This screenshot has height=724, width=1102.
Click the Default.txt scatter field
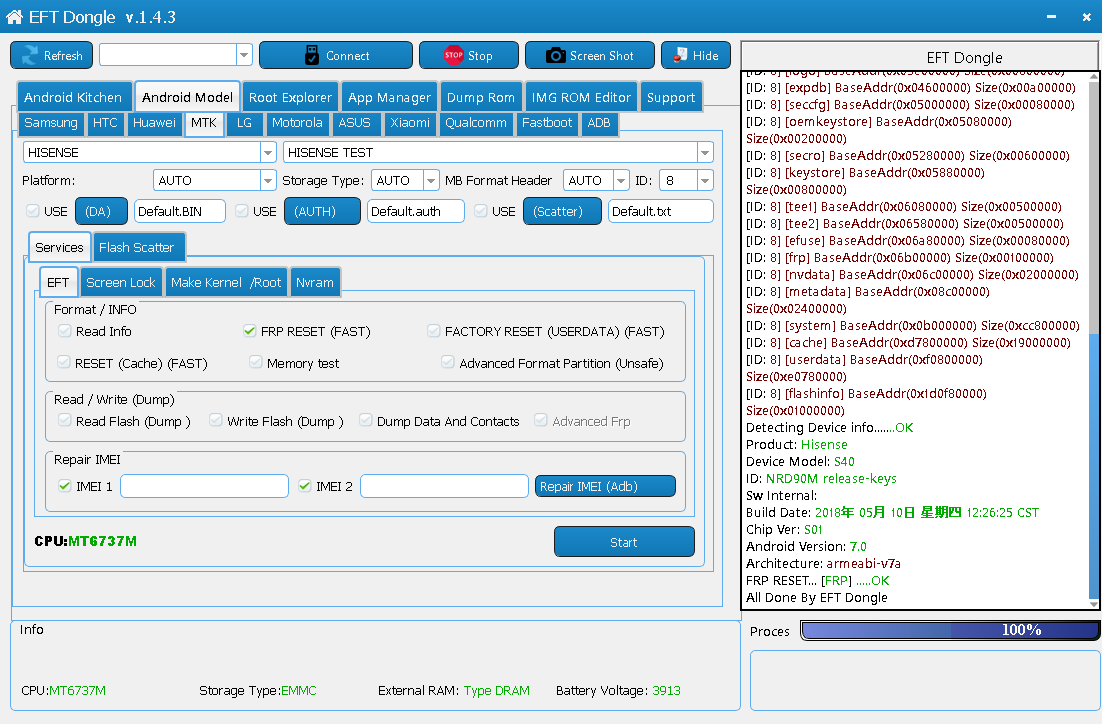tap(661, 211)
